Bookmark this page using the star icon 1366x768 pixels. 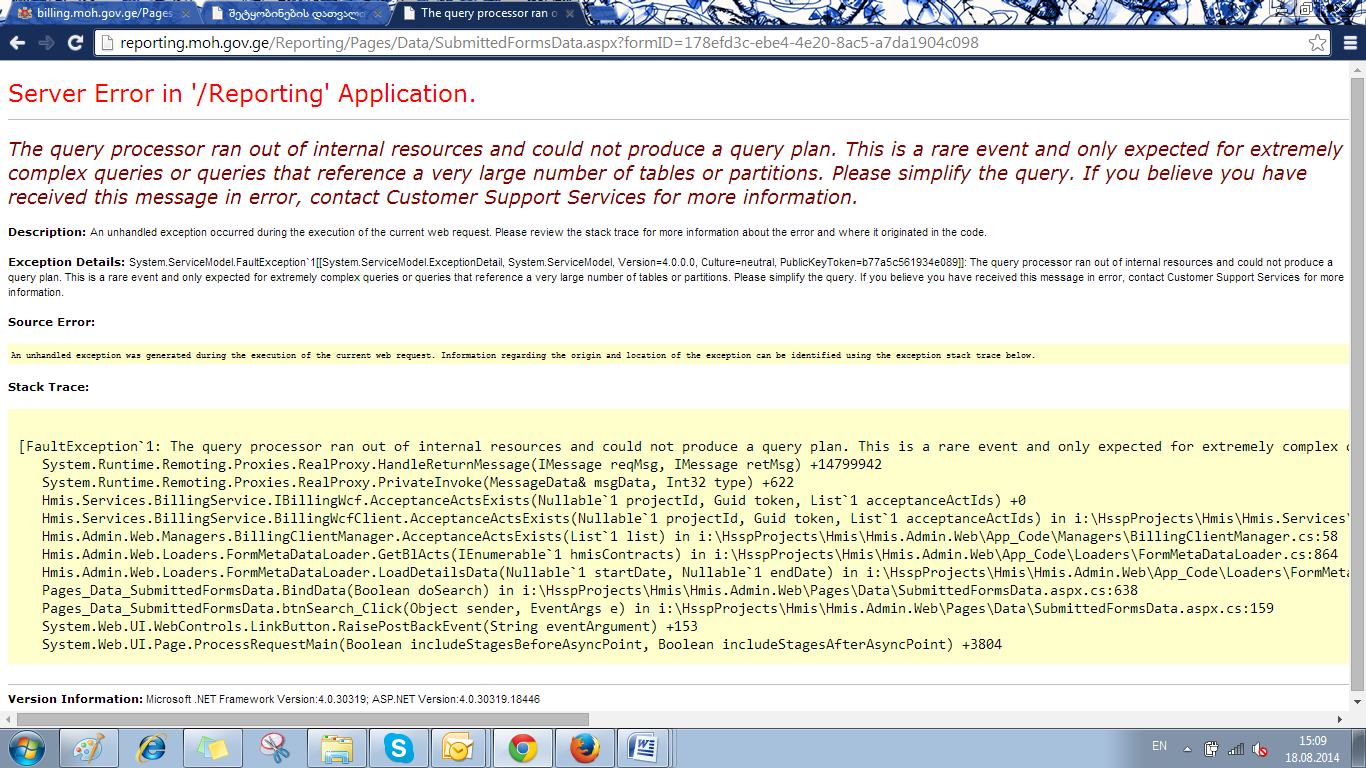pos(1317,43)
